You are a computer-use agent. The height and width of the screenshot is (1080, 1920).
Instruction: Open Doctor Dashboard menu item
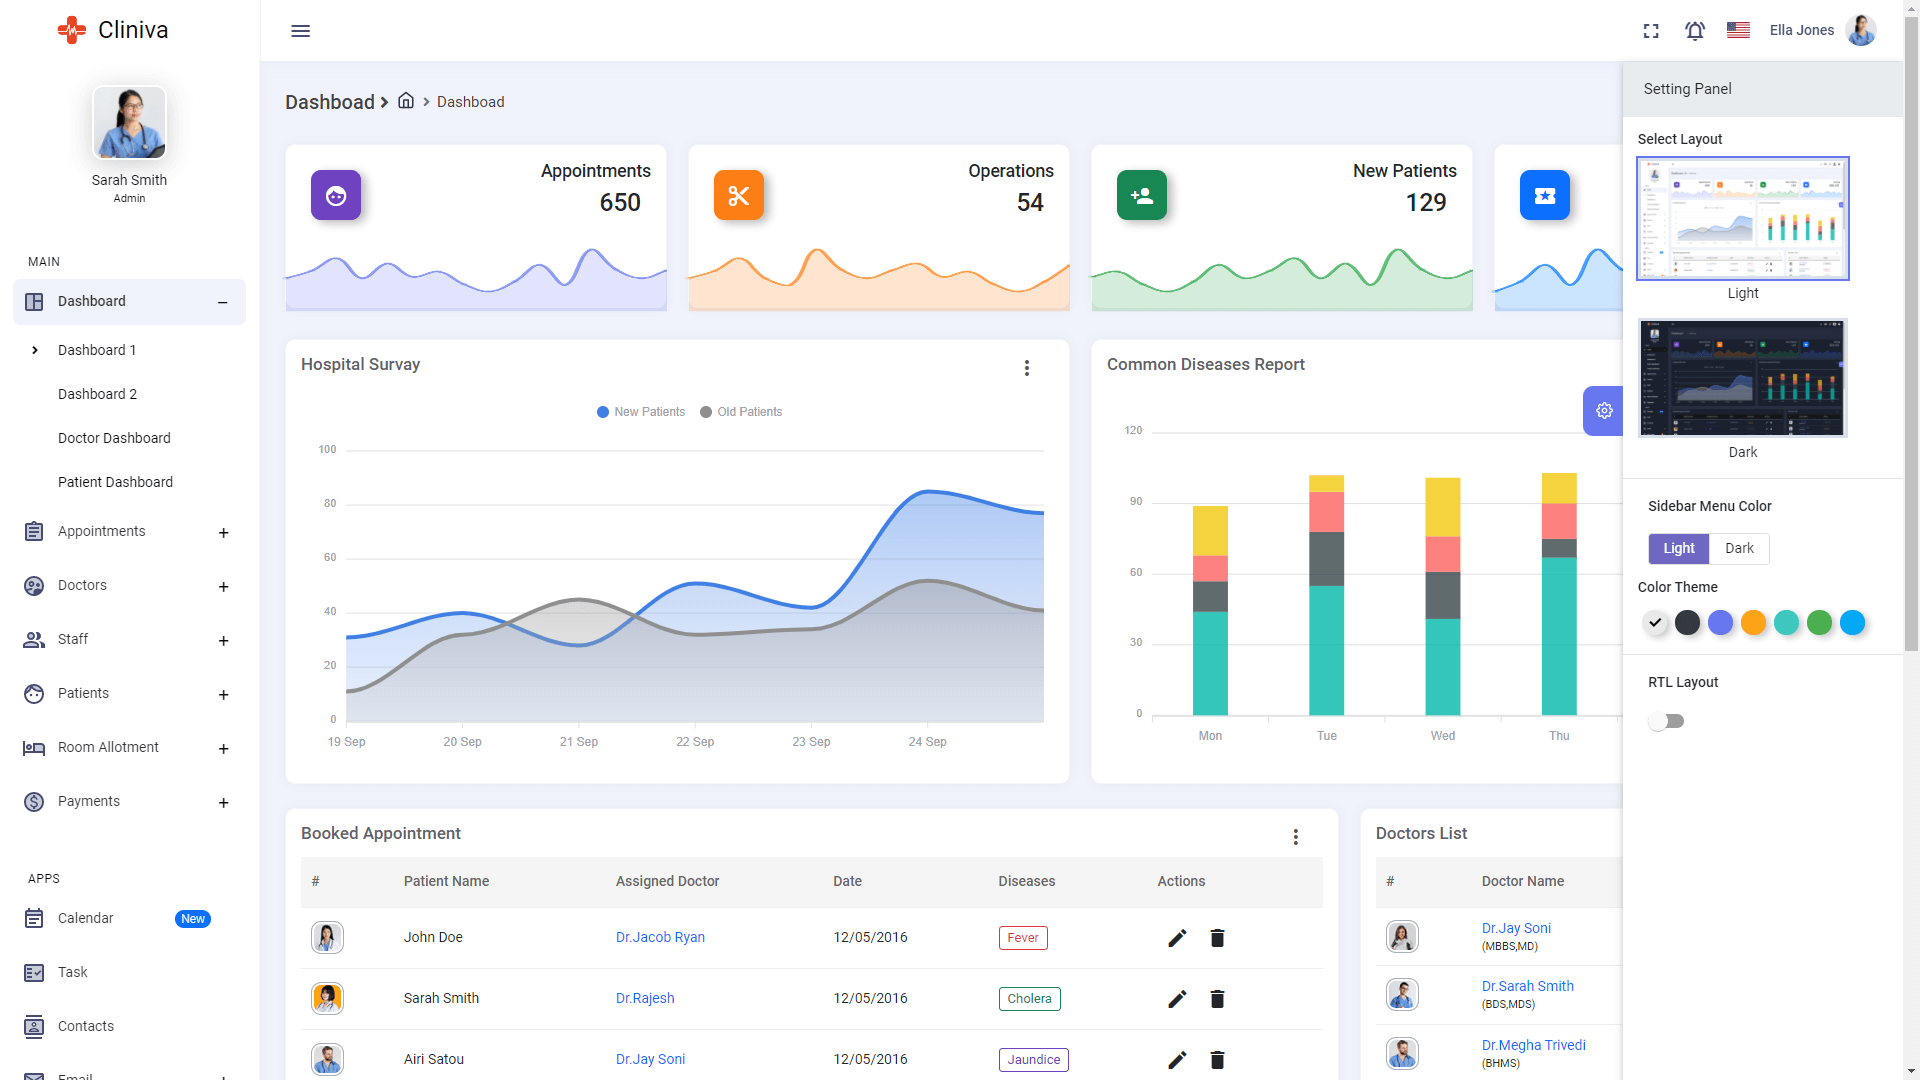coord(114,438)
